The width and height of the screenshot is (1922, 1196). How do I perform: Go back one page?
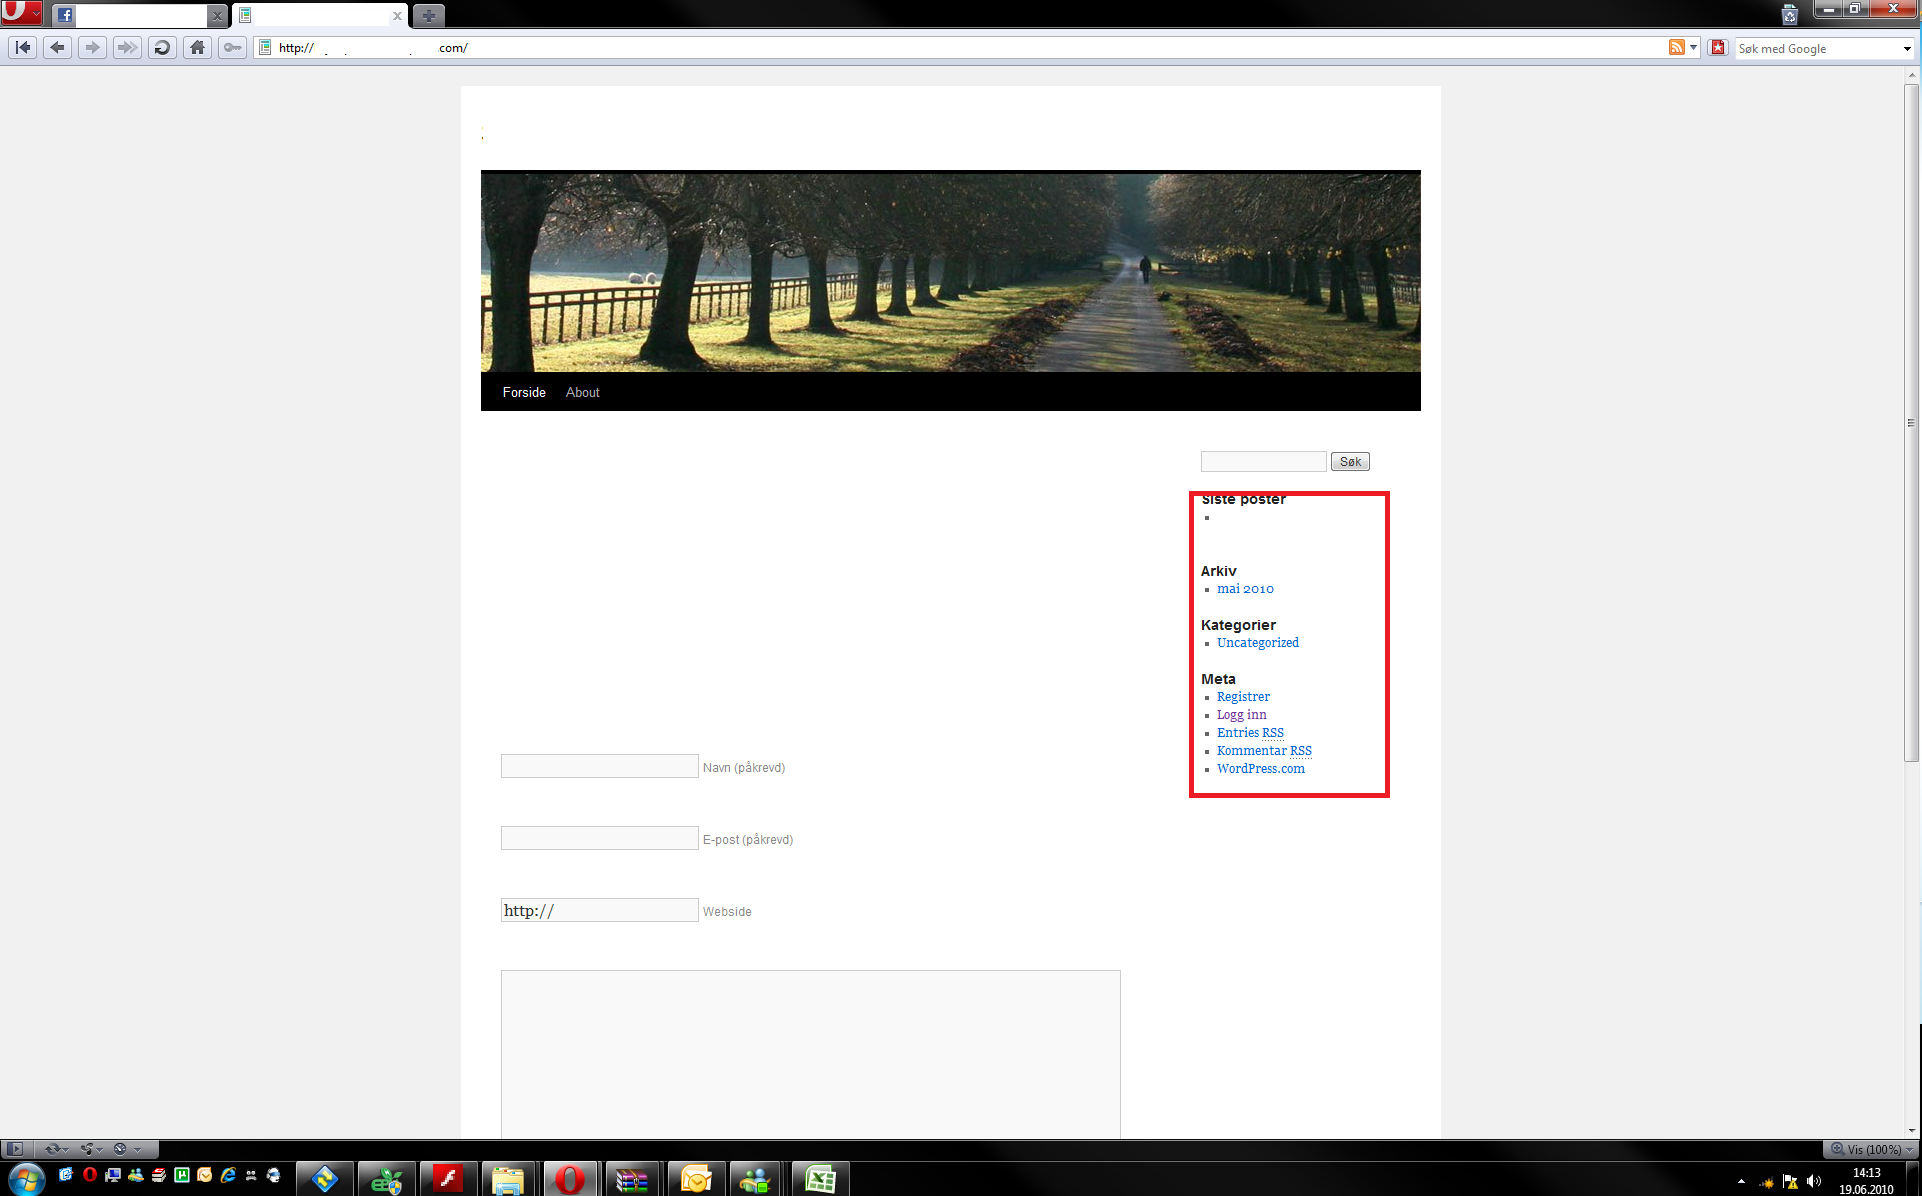(x=57, y=47)
